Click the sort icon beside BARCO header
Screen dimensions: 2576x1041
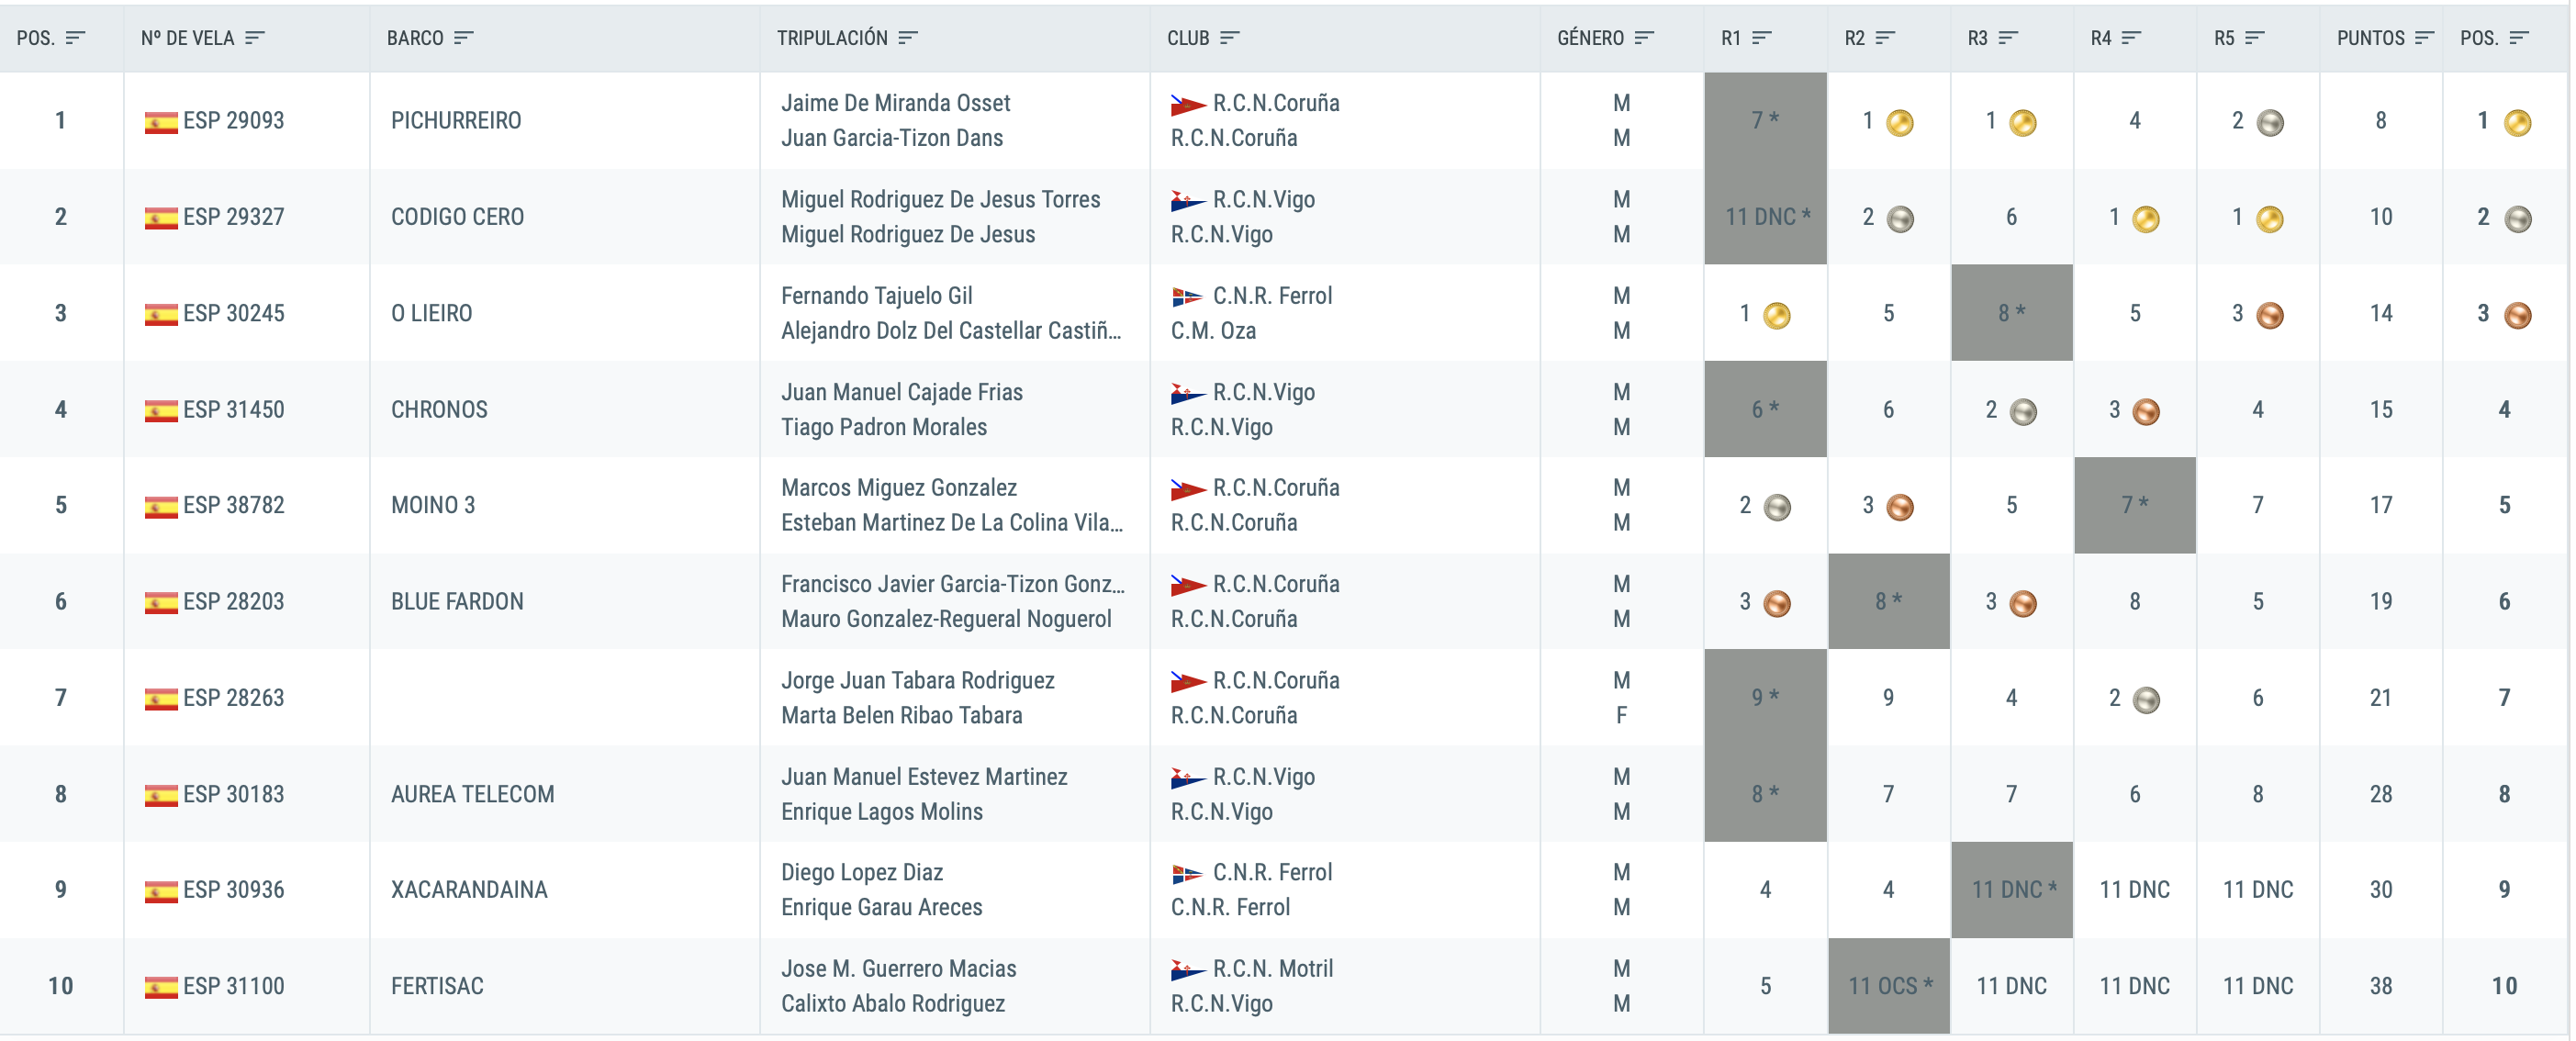462,38
